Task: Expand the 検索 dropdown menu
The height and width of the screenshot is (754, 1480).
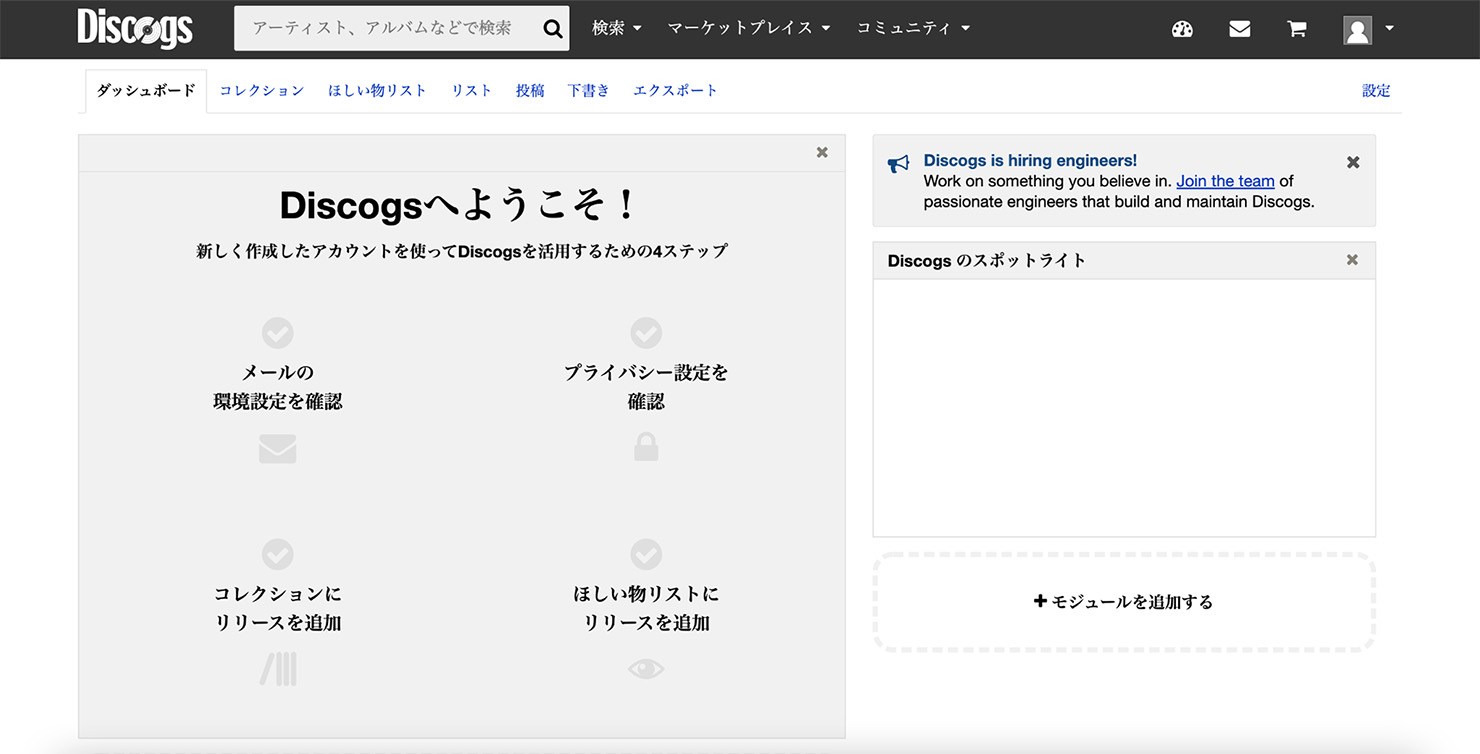Action: coord(616,28)
